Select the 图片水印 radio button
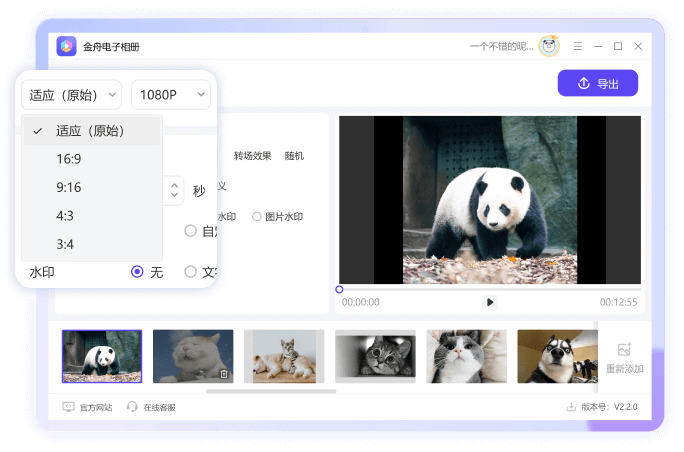Screen dimensions: 684x452 [x=256, y=216]
